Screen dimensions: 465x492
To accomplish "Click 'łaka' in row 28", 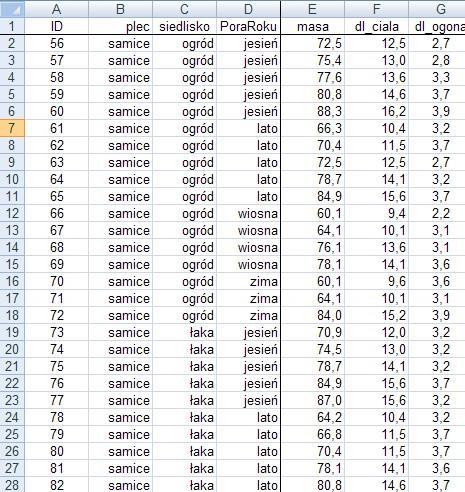I will click(x=184, y=485).
